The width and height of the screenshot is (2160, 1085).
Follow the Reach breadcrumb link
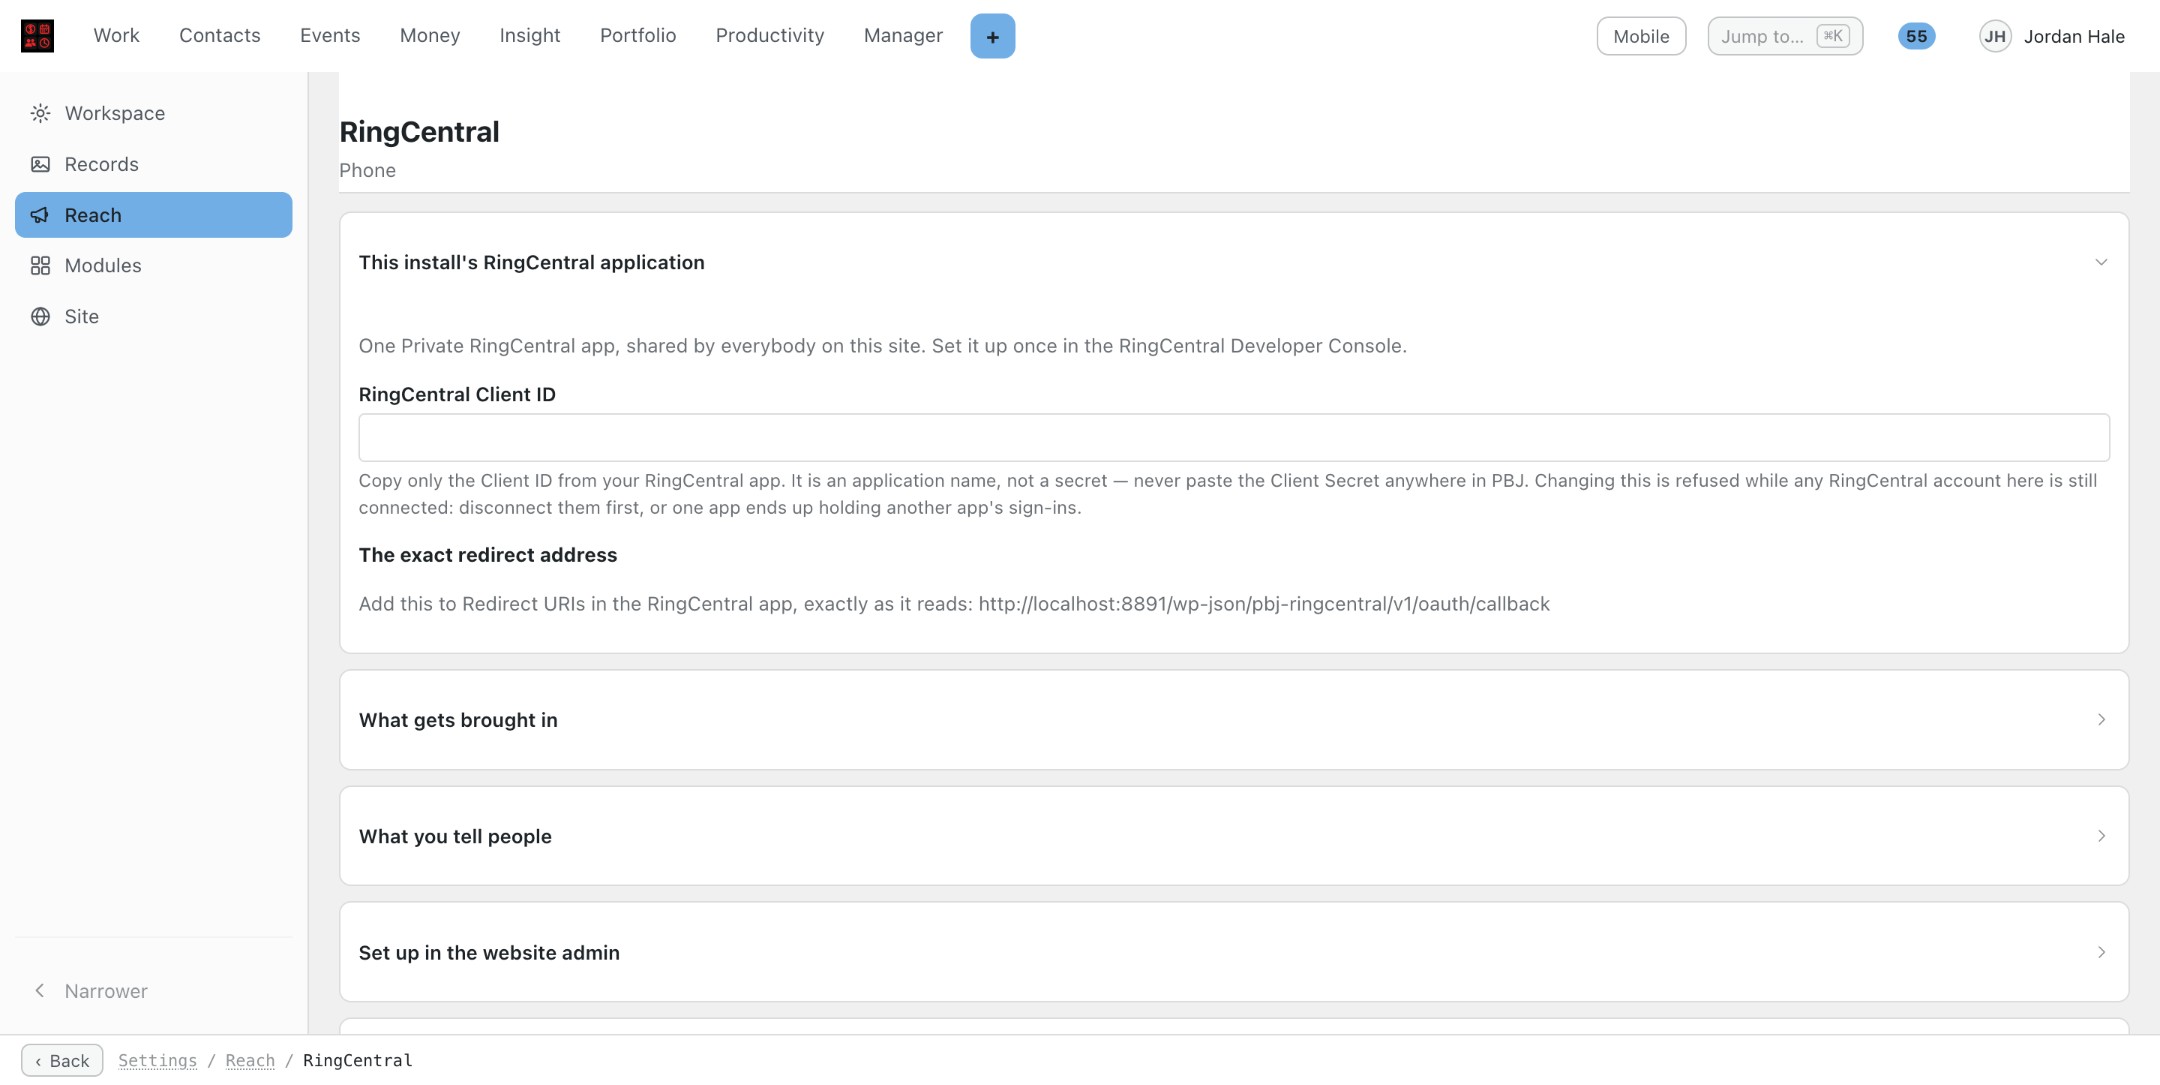pos(250,1060)
